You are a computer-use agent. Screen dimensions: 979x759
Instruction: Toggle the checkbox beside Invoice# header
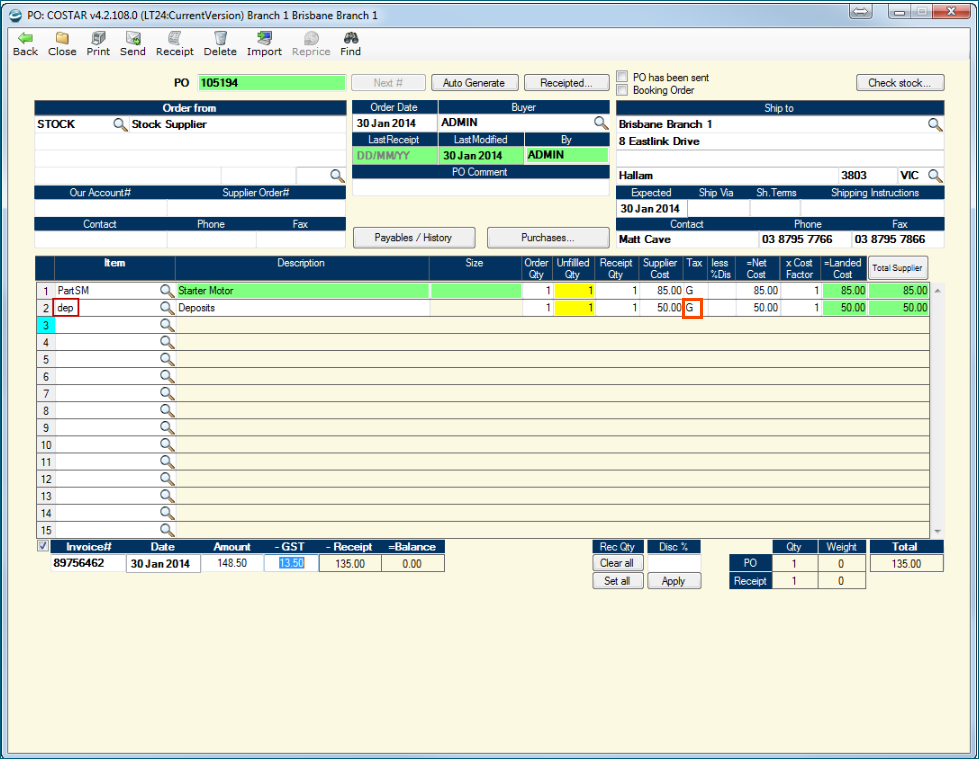coord(42,546)
